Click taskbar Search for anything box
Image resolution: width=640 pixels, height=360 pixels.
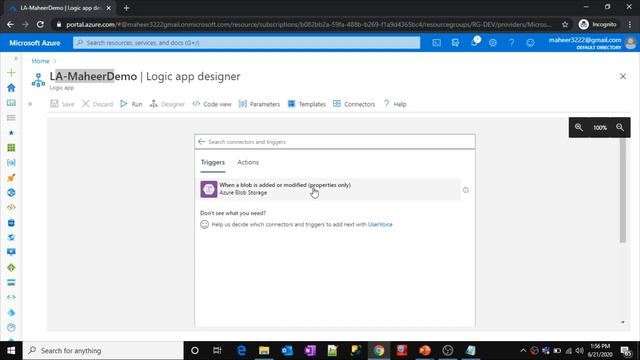[x=103, y=351]
